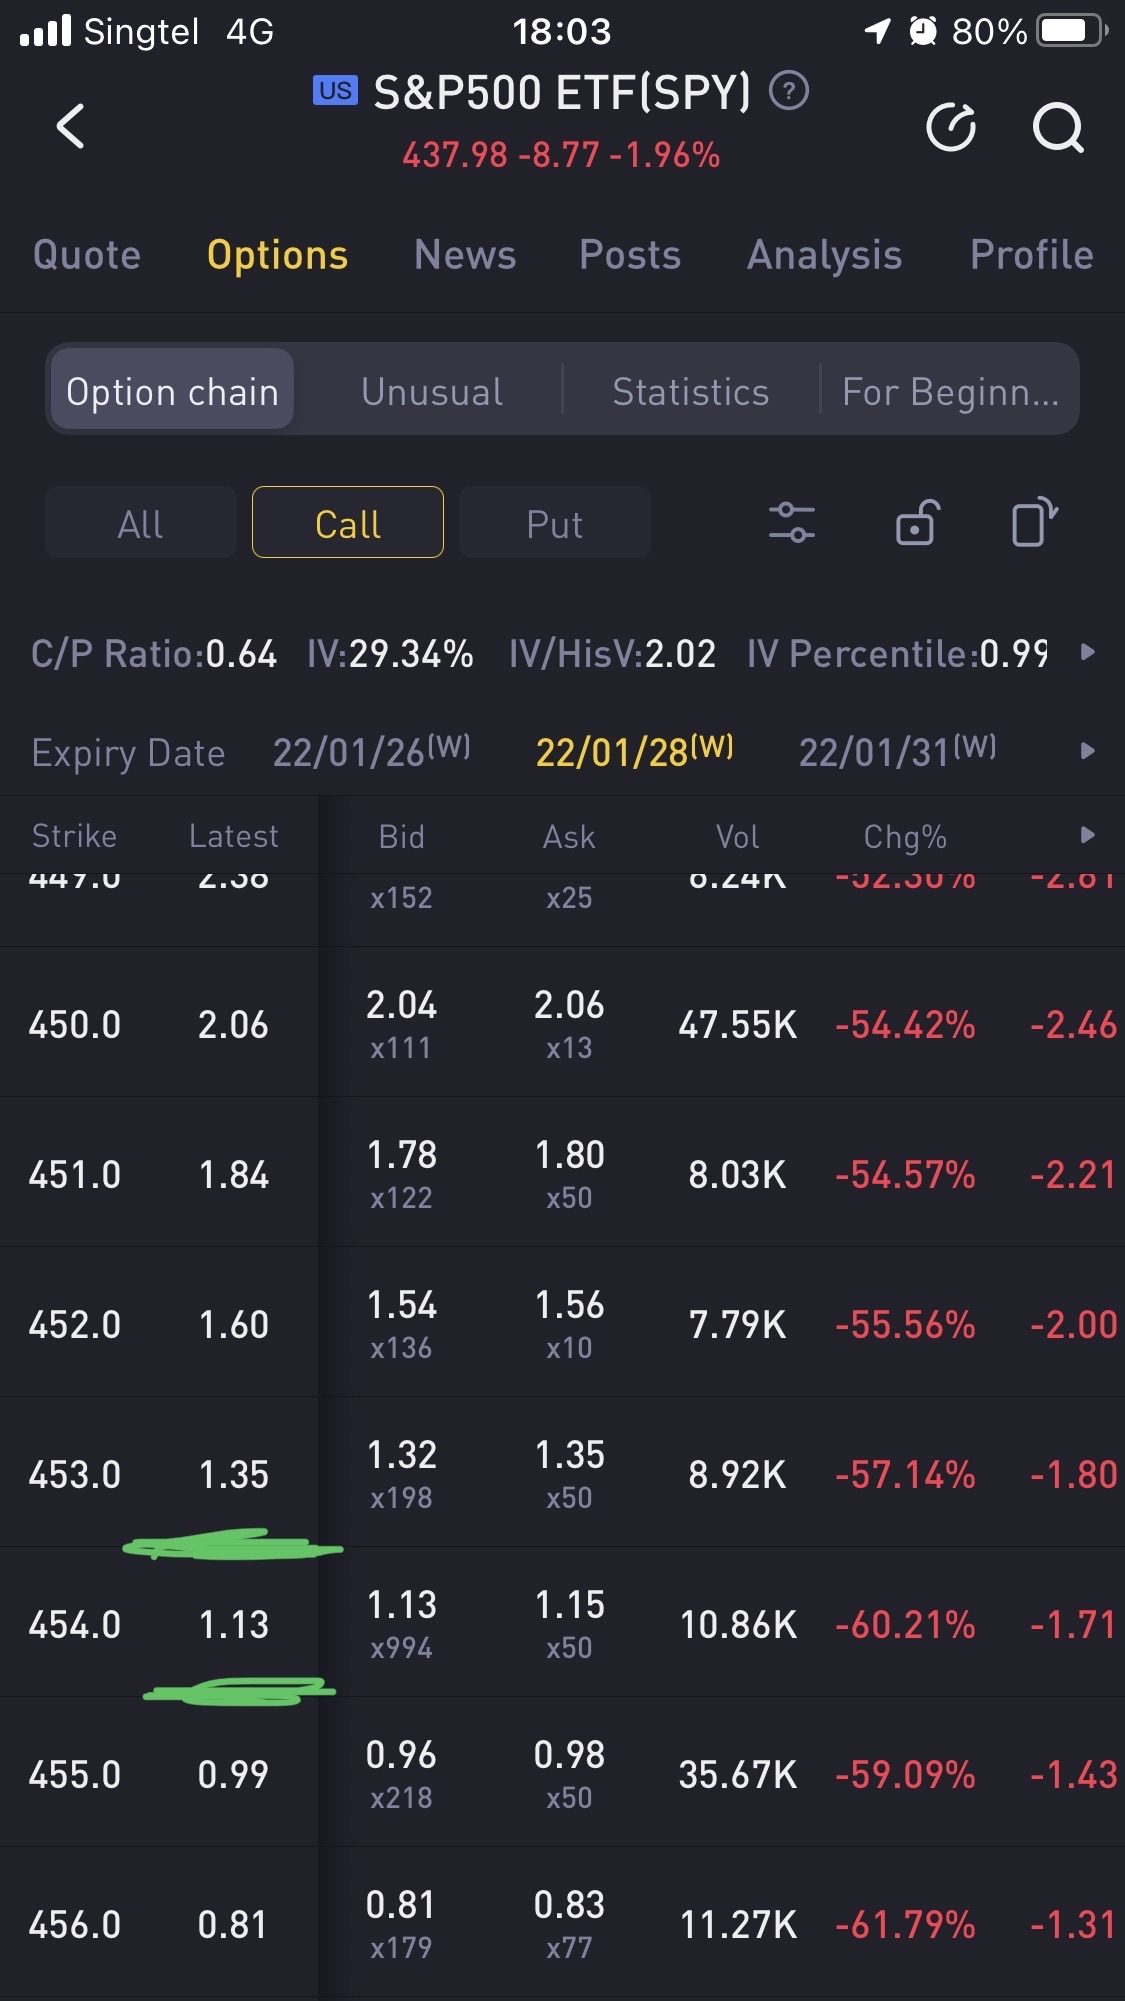Switch to the News tab

tap(465, 255)
